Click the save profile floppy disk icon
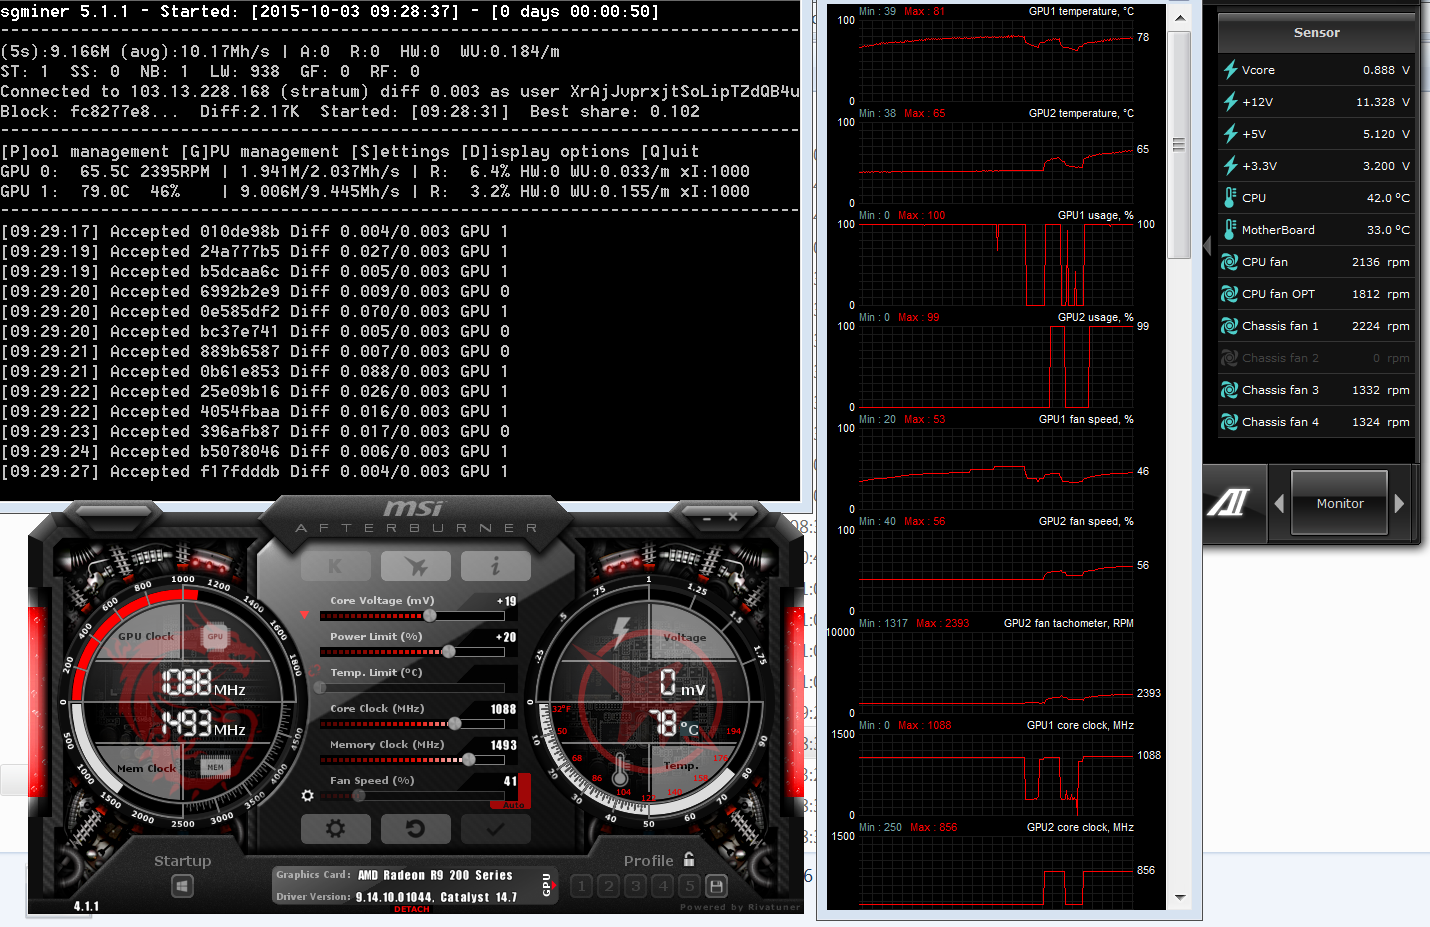Image resolution: width=1430 pixels, height=927 pixels. point(716,886)
